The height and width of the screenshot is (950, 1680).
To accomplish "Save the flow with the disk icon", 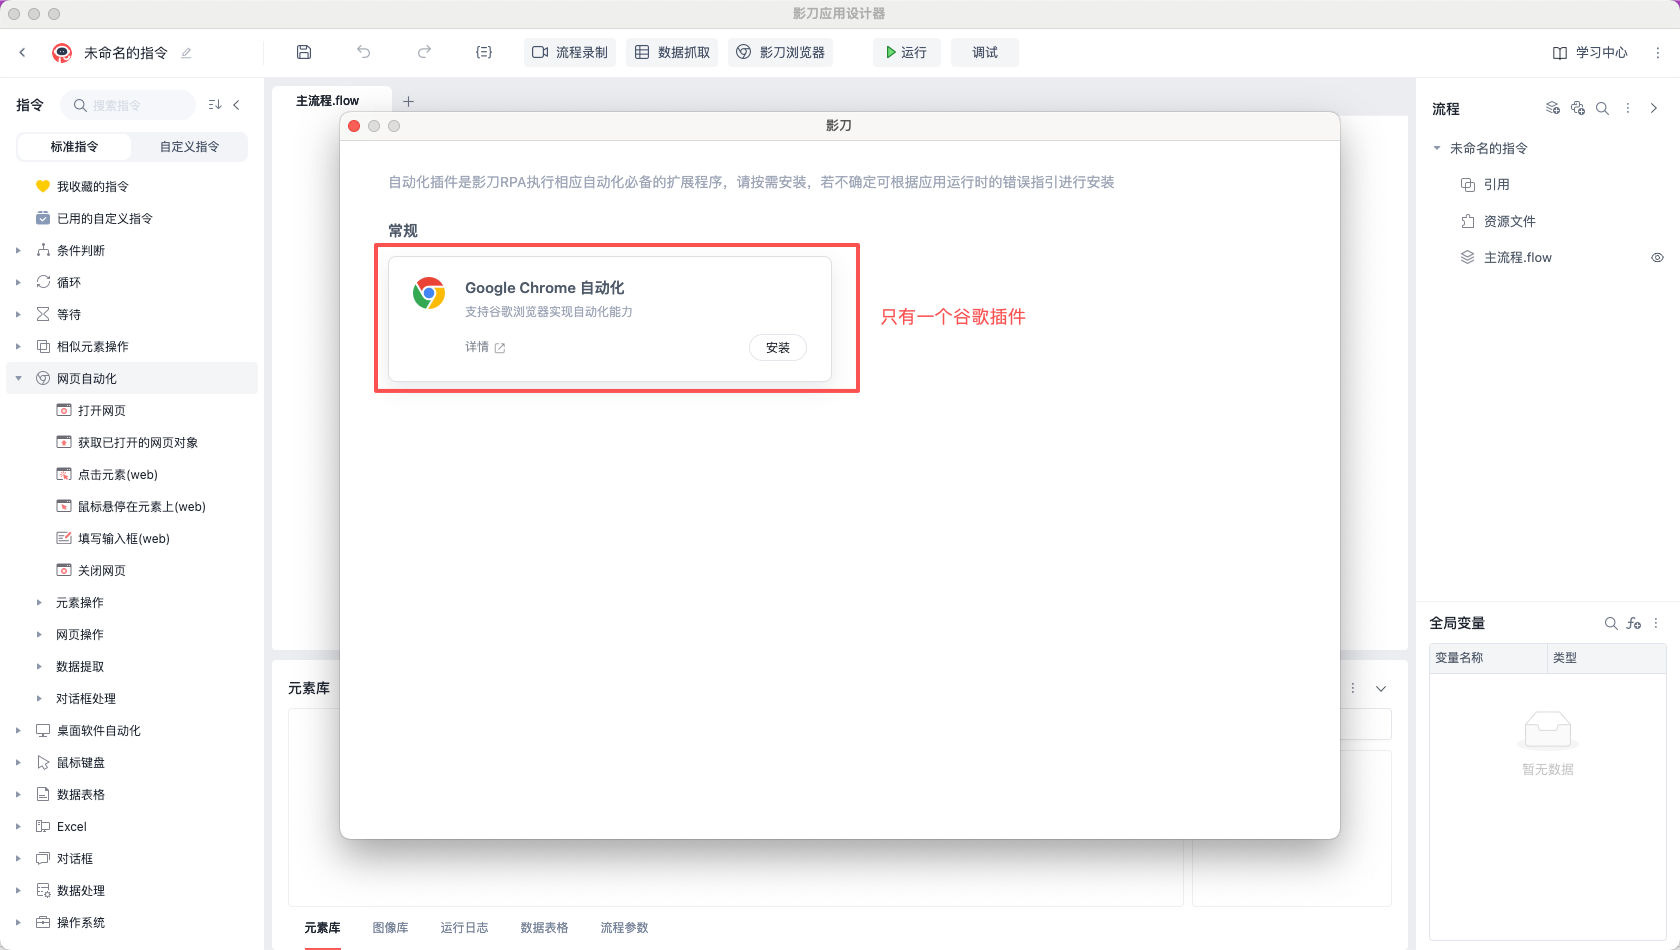I will (304, 52).
